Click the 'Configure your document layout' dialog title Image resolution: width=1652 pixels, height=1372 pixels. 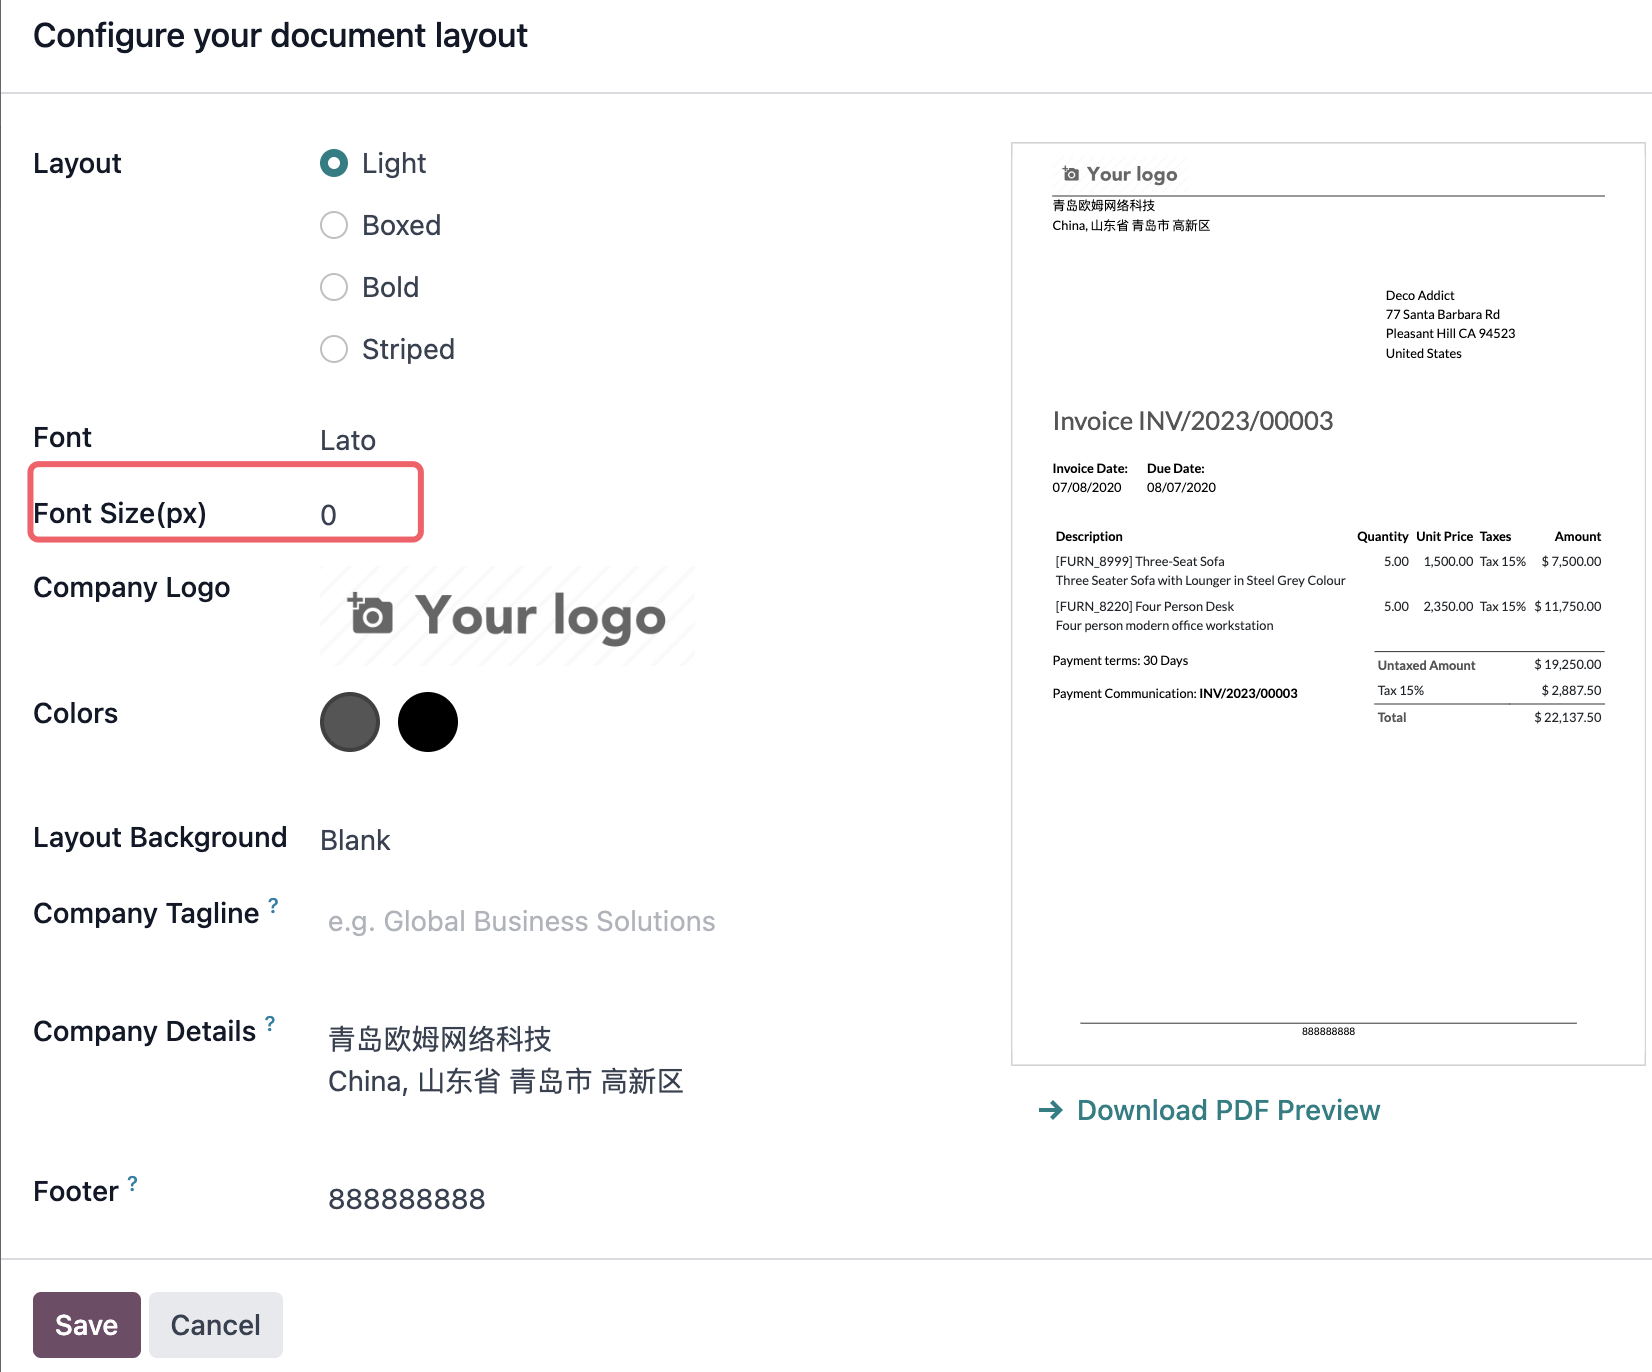coord(280,35)
